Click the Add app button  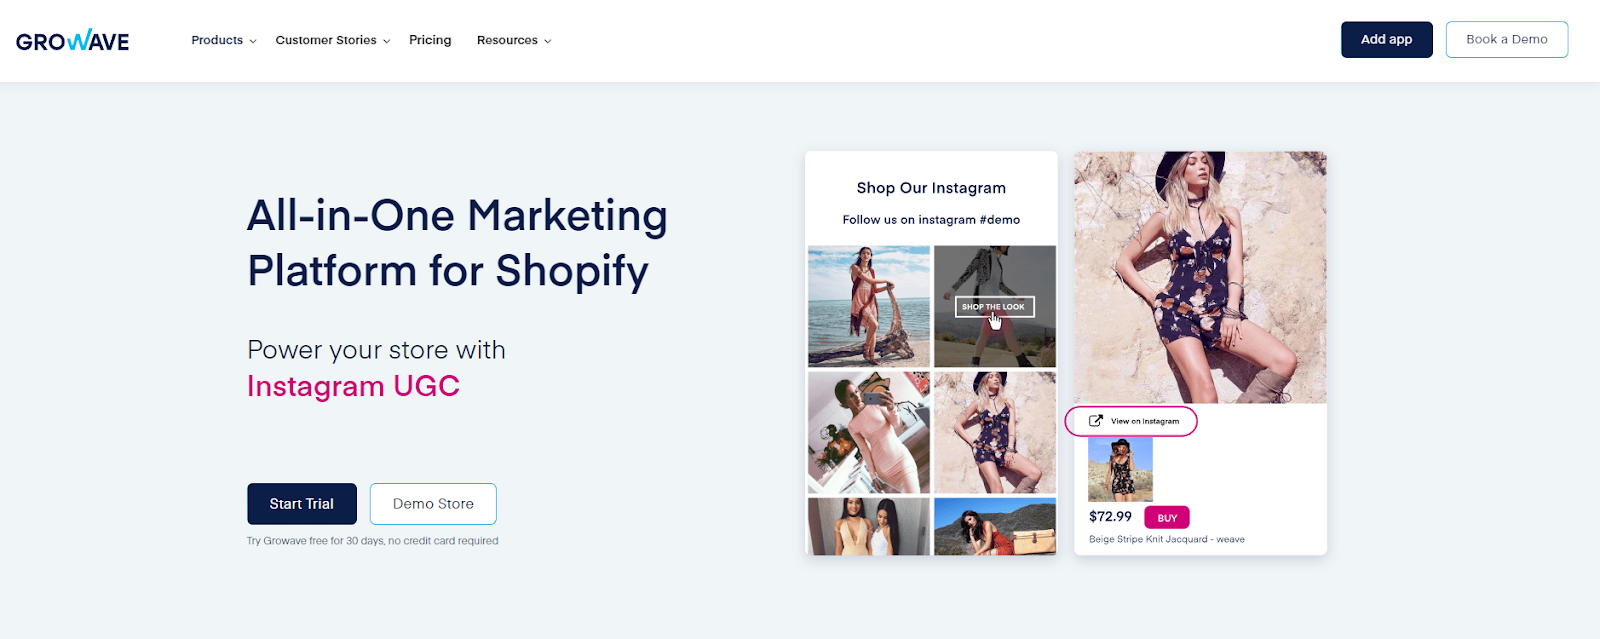click(x=1387, y=39)
